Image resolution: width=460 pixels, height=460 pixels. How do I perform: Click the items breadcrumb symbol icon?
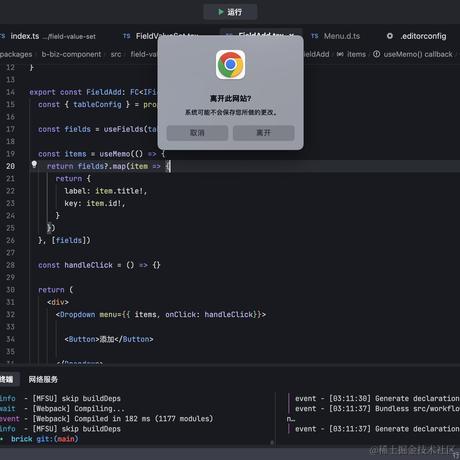[x=340, y=54]
